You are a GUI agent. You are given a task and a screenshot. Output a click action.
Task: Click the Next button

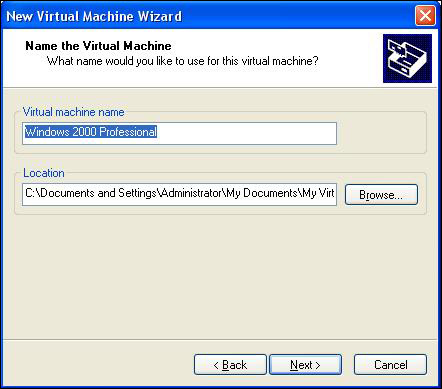305,364
